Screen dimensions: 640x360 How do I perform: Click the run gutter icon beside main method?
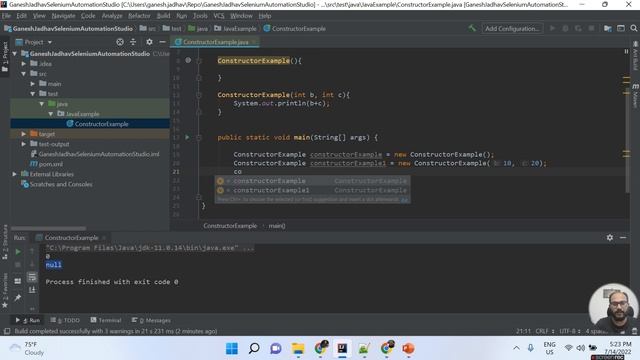(187, 138)
